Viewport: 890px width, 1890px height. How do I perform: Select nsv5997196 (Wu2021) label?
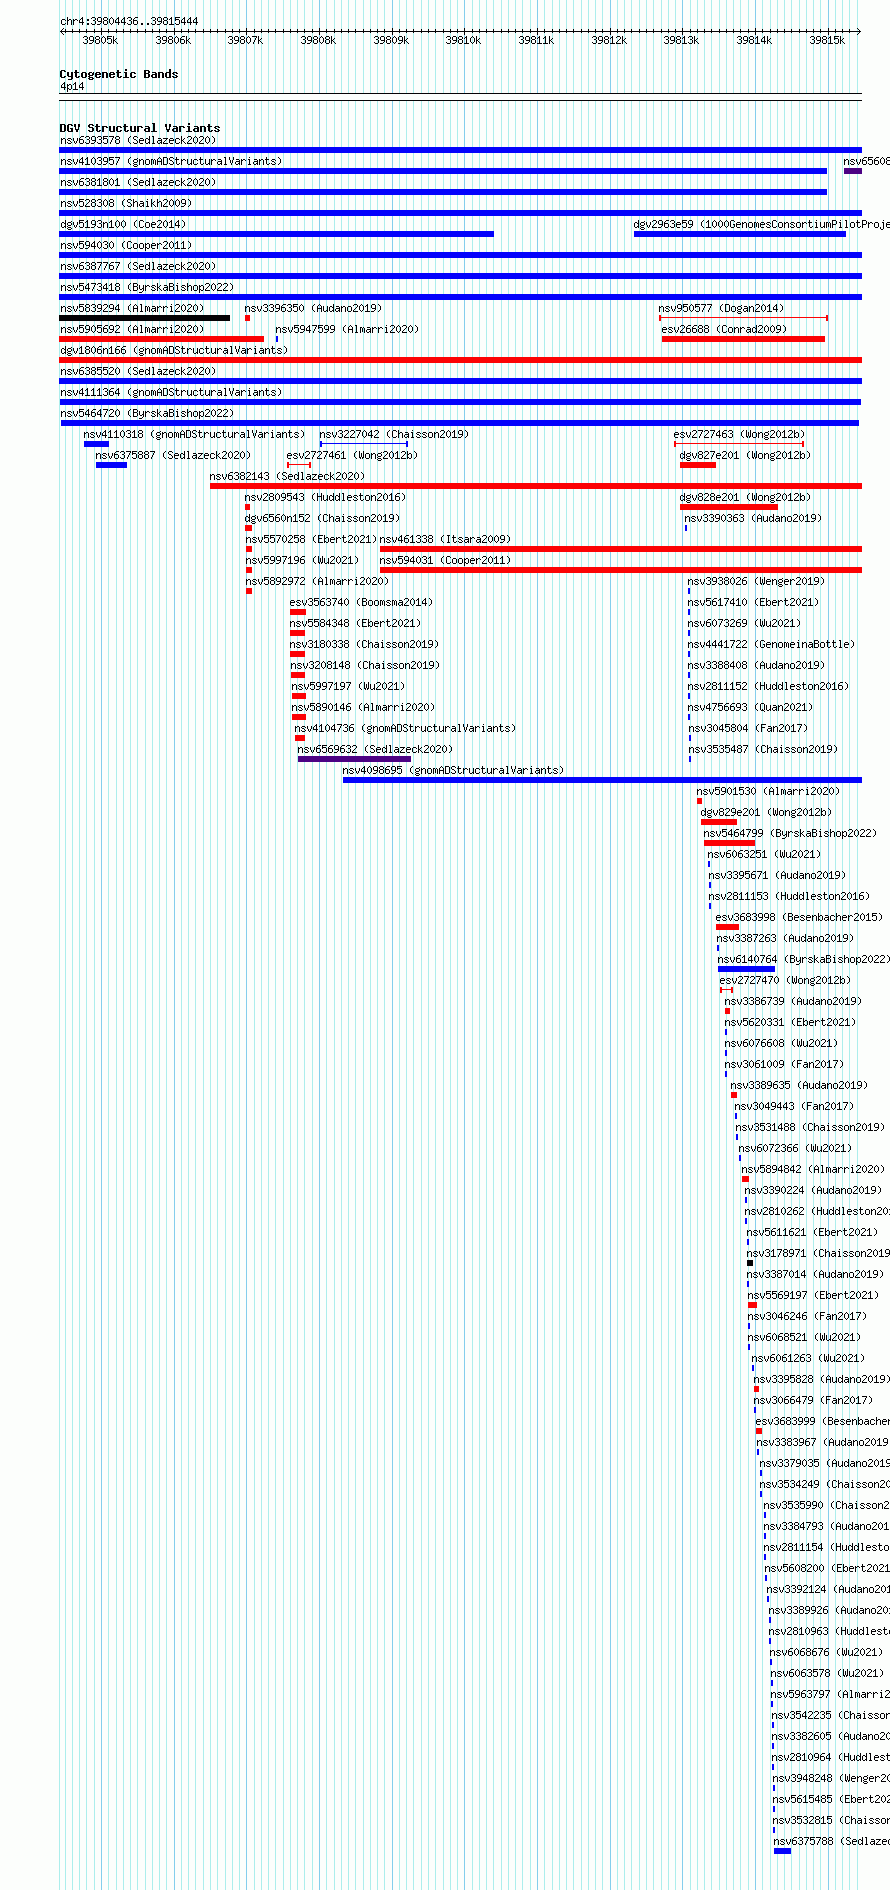click(302, 560)
